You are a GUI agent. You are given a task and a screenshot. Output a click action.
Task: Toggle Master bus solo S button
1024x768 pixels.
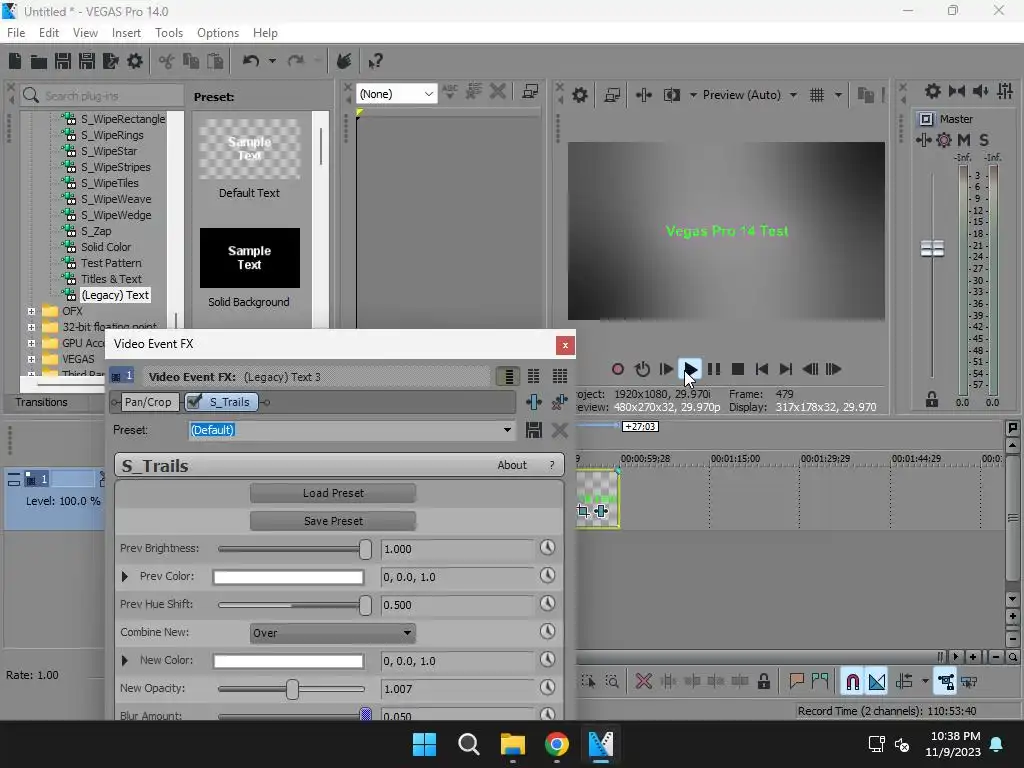[x=984, y=140]
